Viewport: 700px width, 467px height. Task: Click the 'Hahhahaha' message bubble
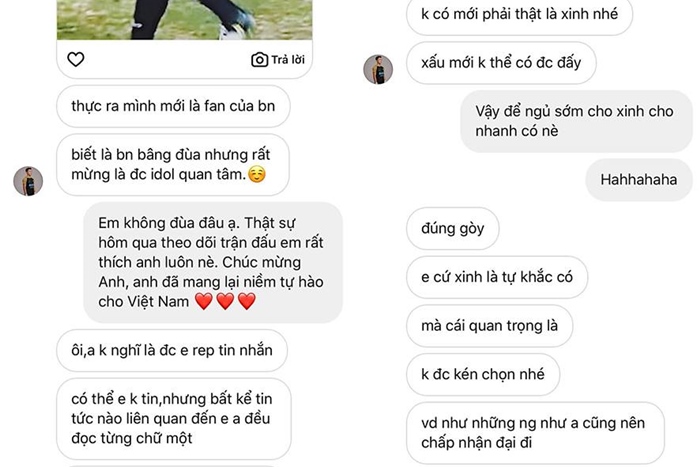coord(639,180)
